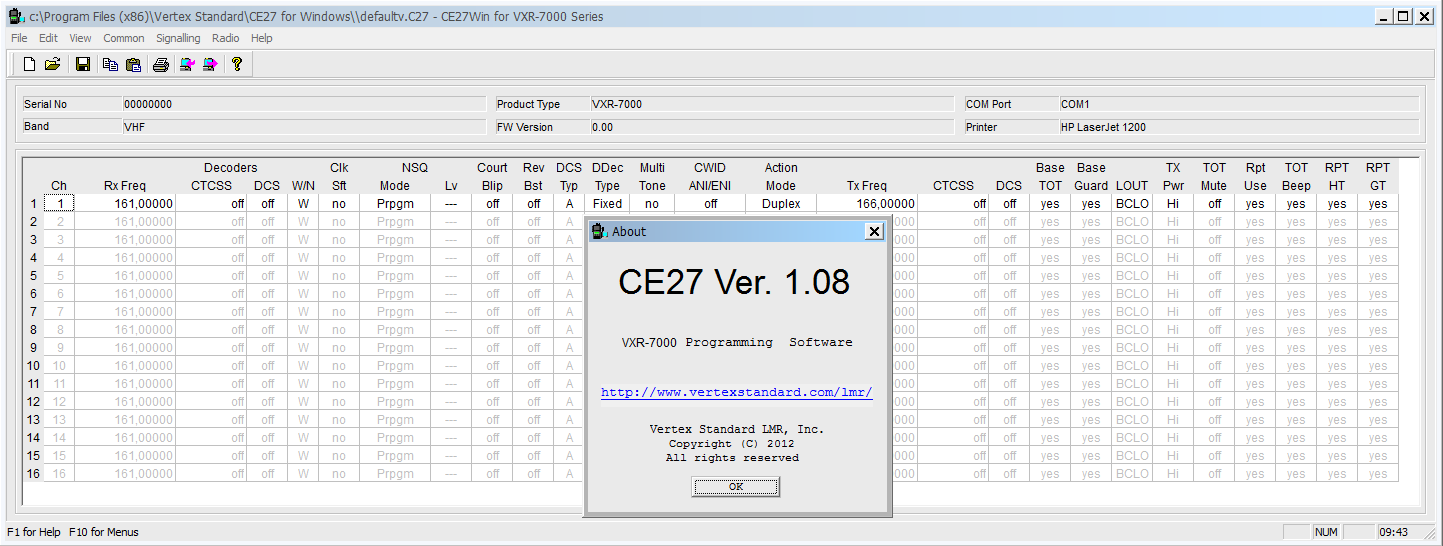
Task: Click the NUM indicator in status bar
Action: click(1326, 532)
